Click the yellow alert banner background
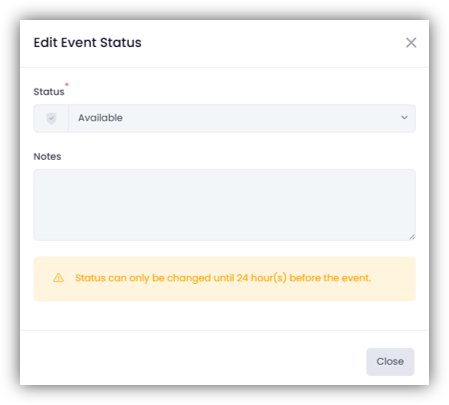 click(225, 291)
